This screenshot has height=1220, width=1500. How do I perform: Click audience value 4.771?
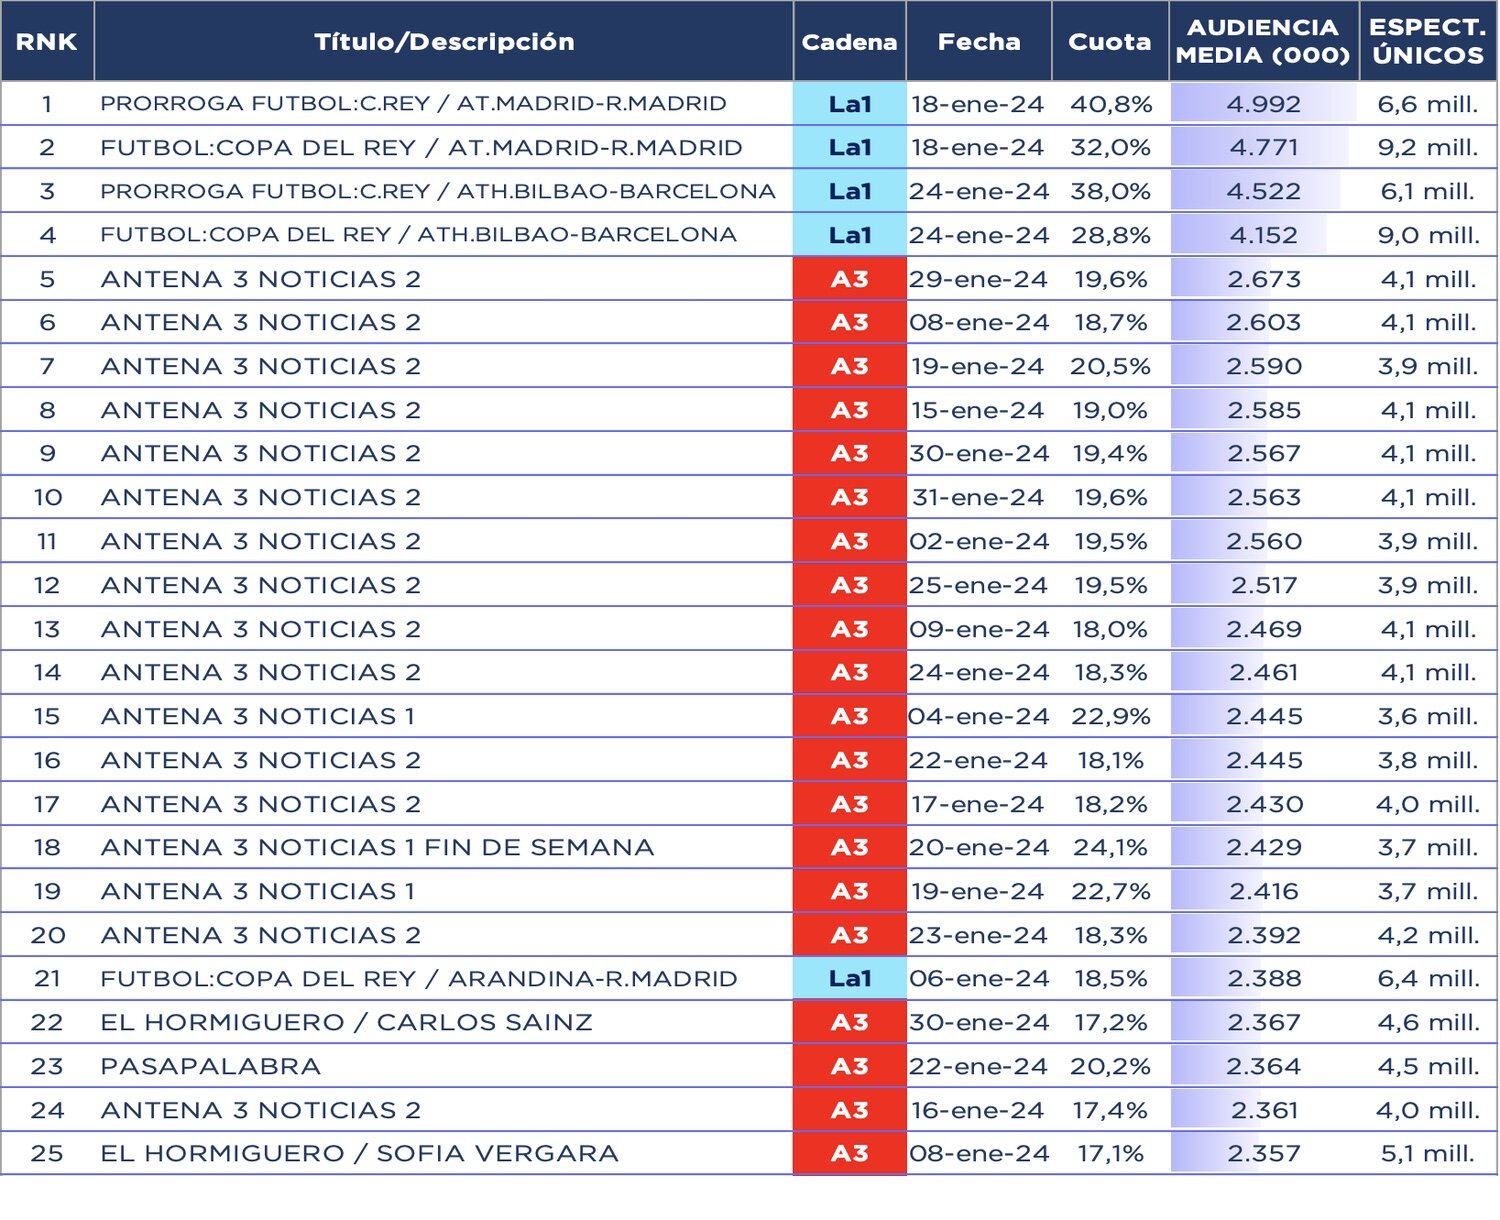1264,148
